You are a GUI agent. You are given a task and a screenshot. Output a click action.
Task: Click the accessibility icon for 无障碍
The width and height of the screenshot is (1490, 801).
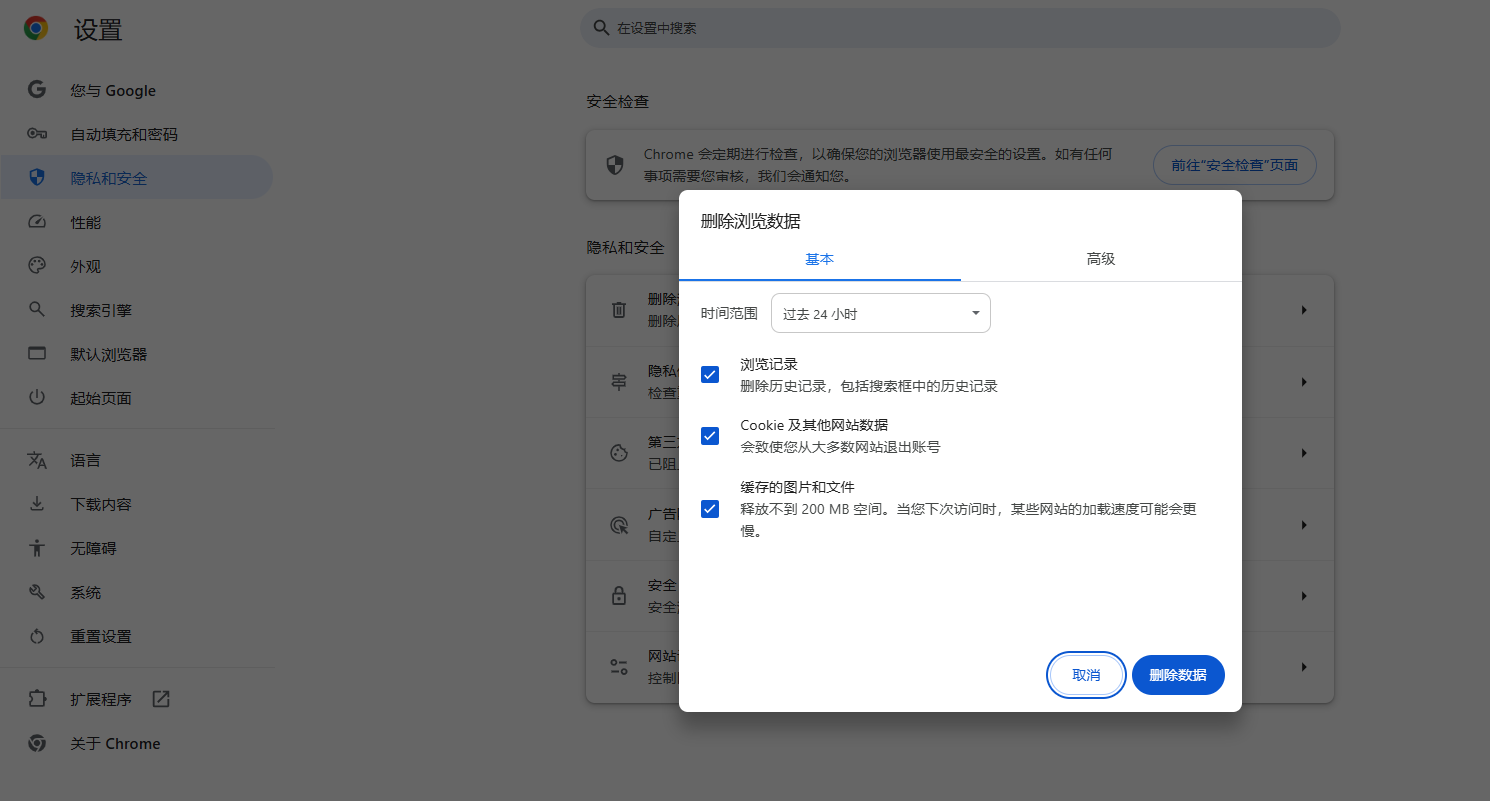coord(37,548)
